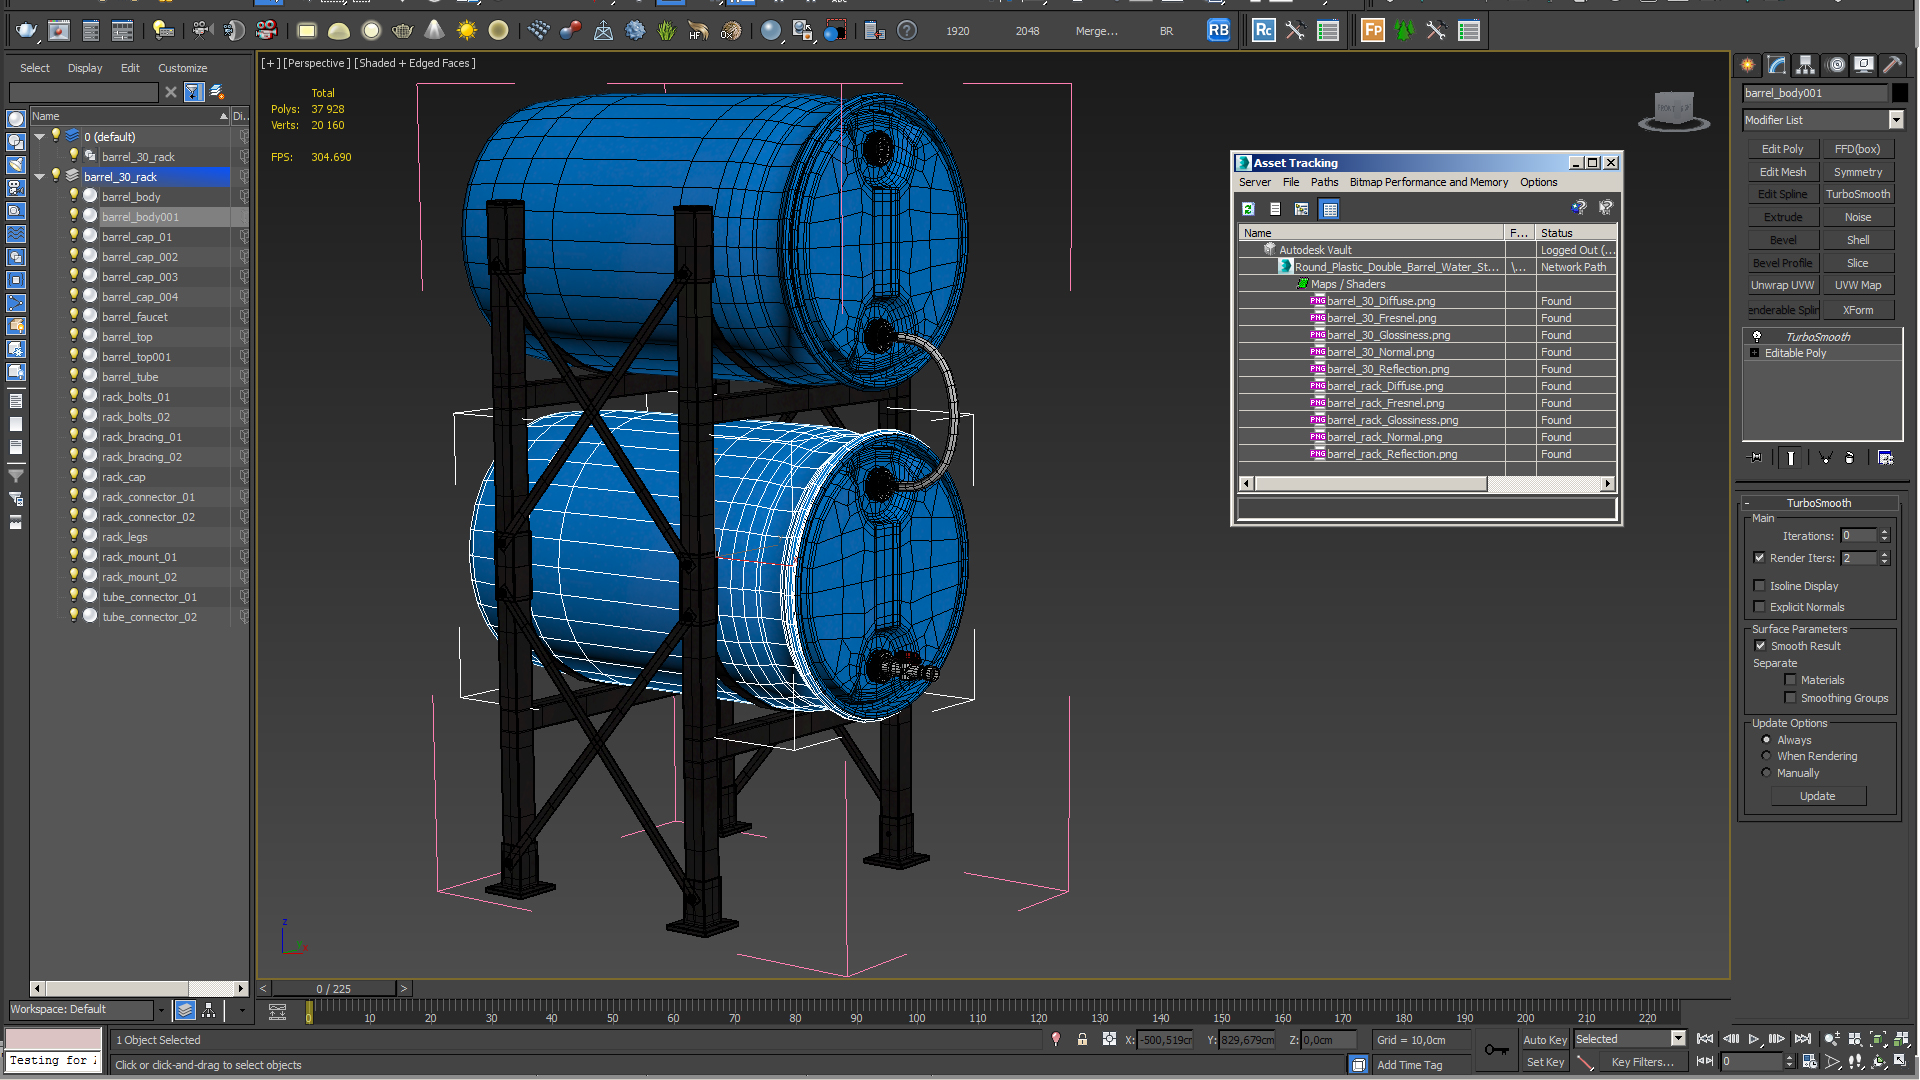Open the Customize menu in scene explorer
The width and height of the screenshot is (1920, 1080).
182,68
